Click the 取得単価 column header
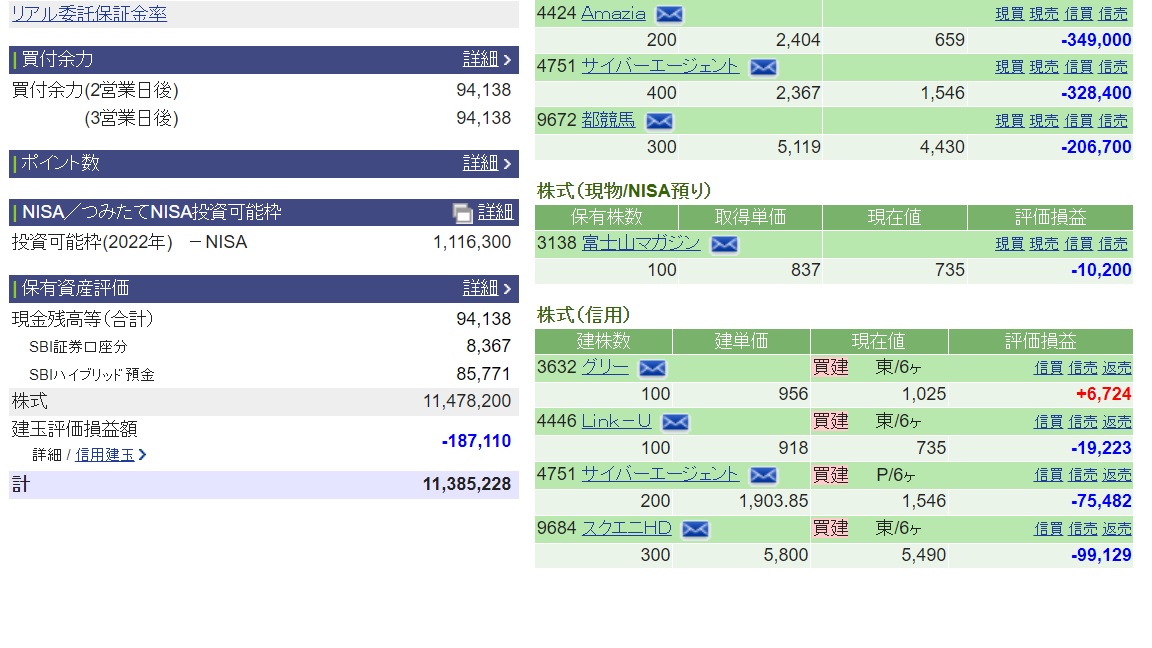Viewport: 1152px width, 648px height. pyautogui.click(x=750, y=217)
